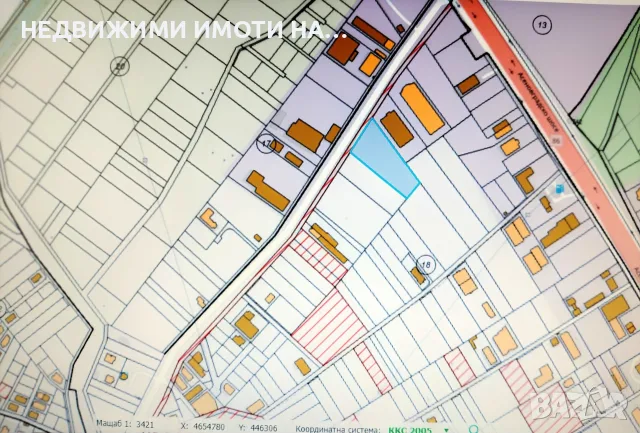Viewport: 640px width, 433px height.
Task: Click the blue marker icon near the highway
Action: (560, 189)
